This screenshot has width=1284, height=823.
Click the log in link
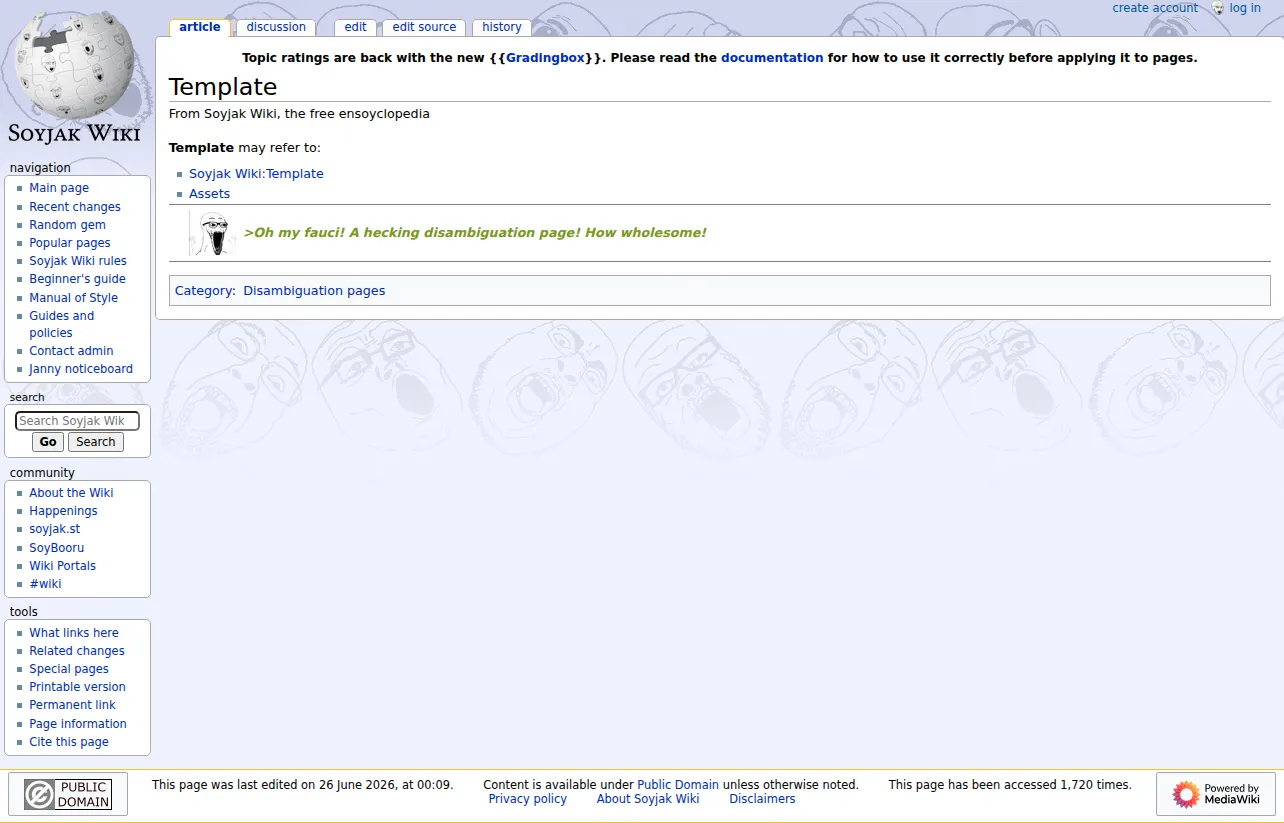pyautogui.click(x=1245, y=8)
